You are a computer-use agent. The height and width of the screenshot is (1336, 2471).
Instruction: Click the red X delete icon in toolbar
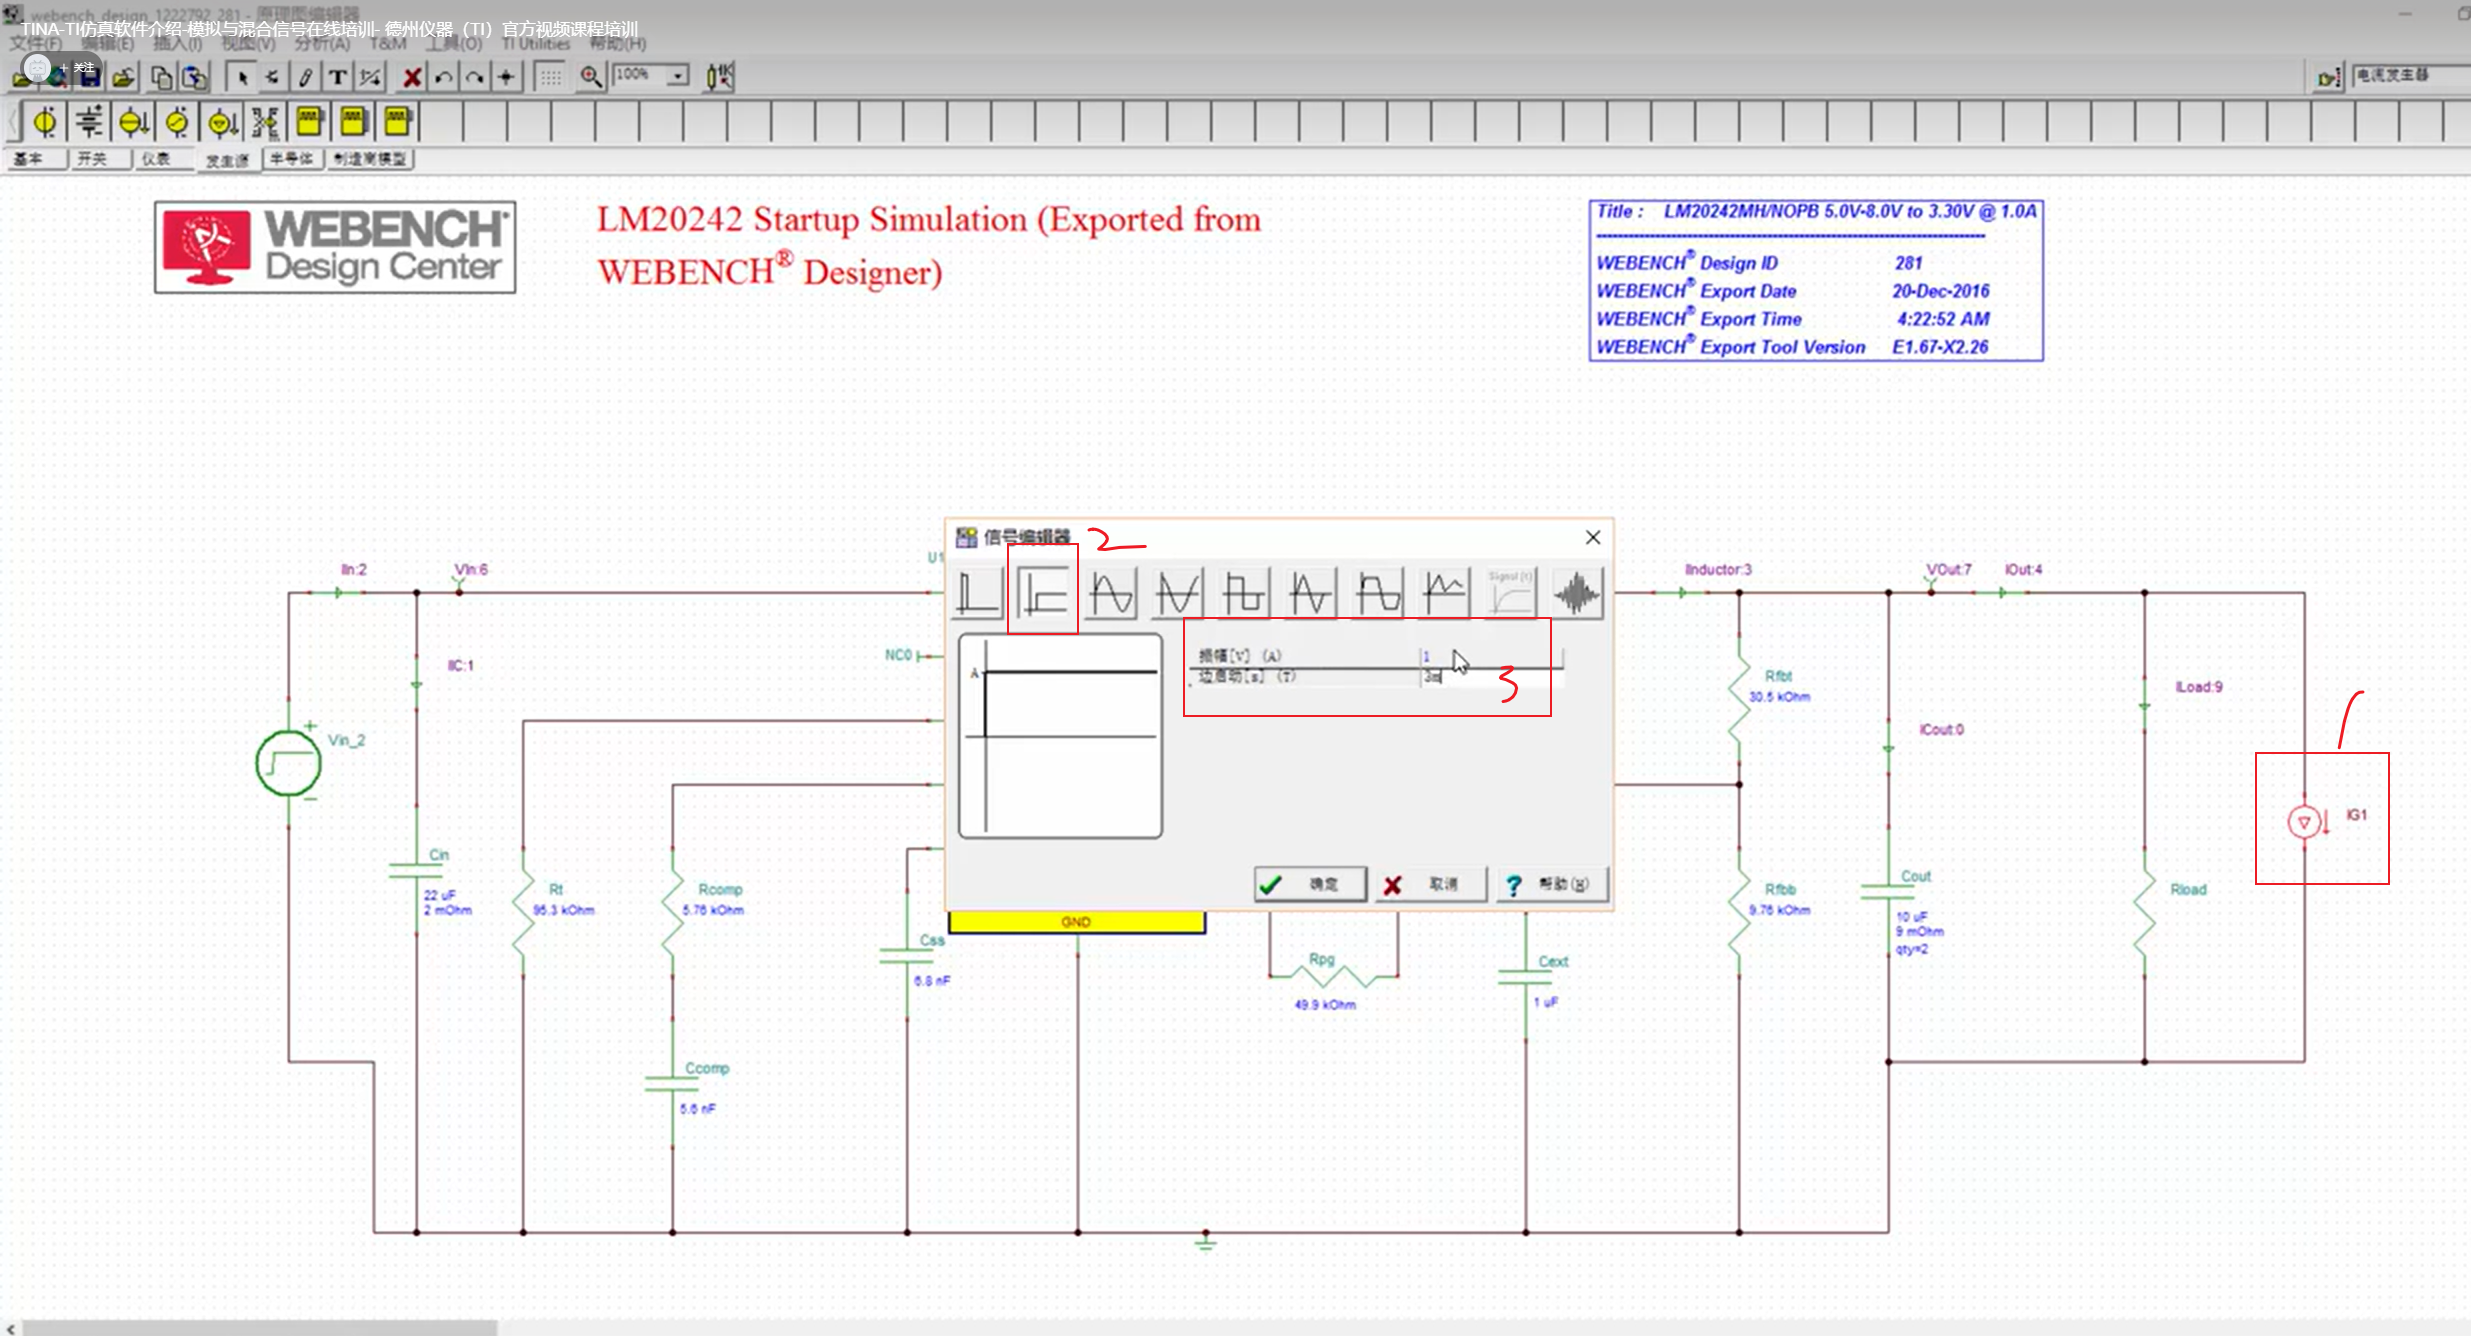[411, 77]
